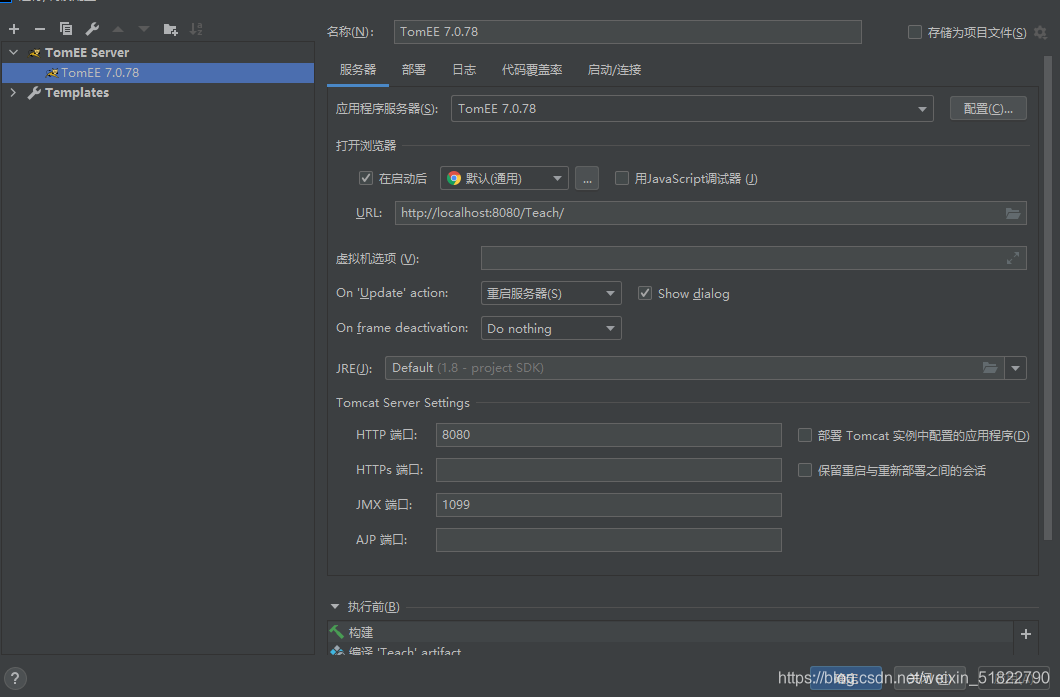Add a before-launch task plus icon
1060x697 pixels.
point(1026,633)
